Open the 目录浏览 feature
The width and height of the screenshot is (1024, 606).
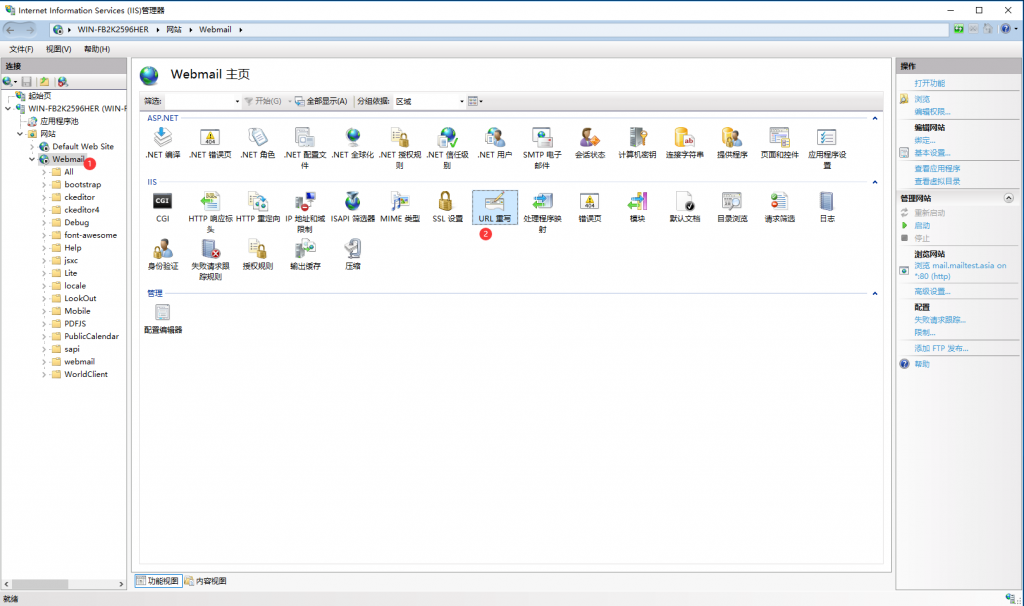click(732, 207)
